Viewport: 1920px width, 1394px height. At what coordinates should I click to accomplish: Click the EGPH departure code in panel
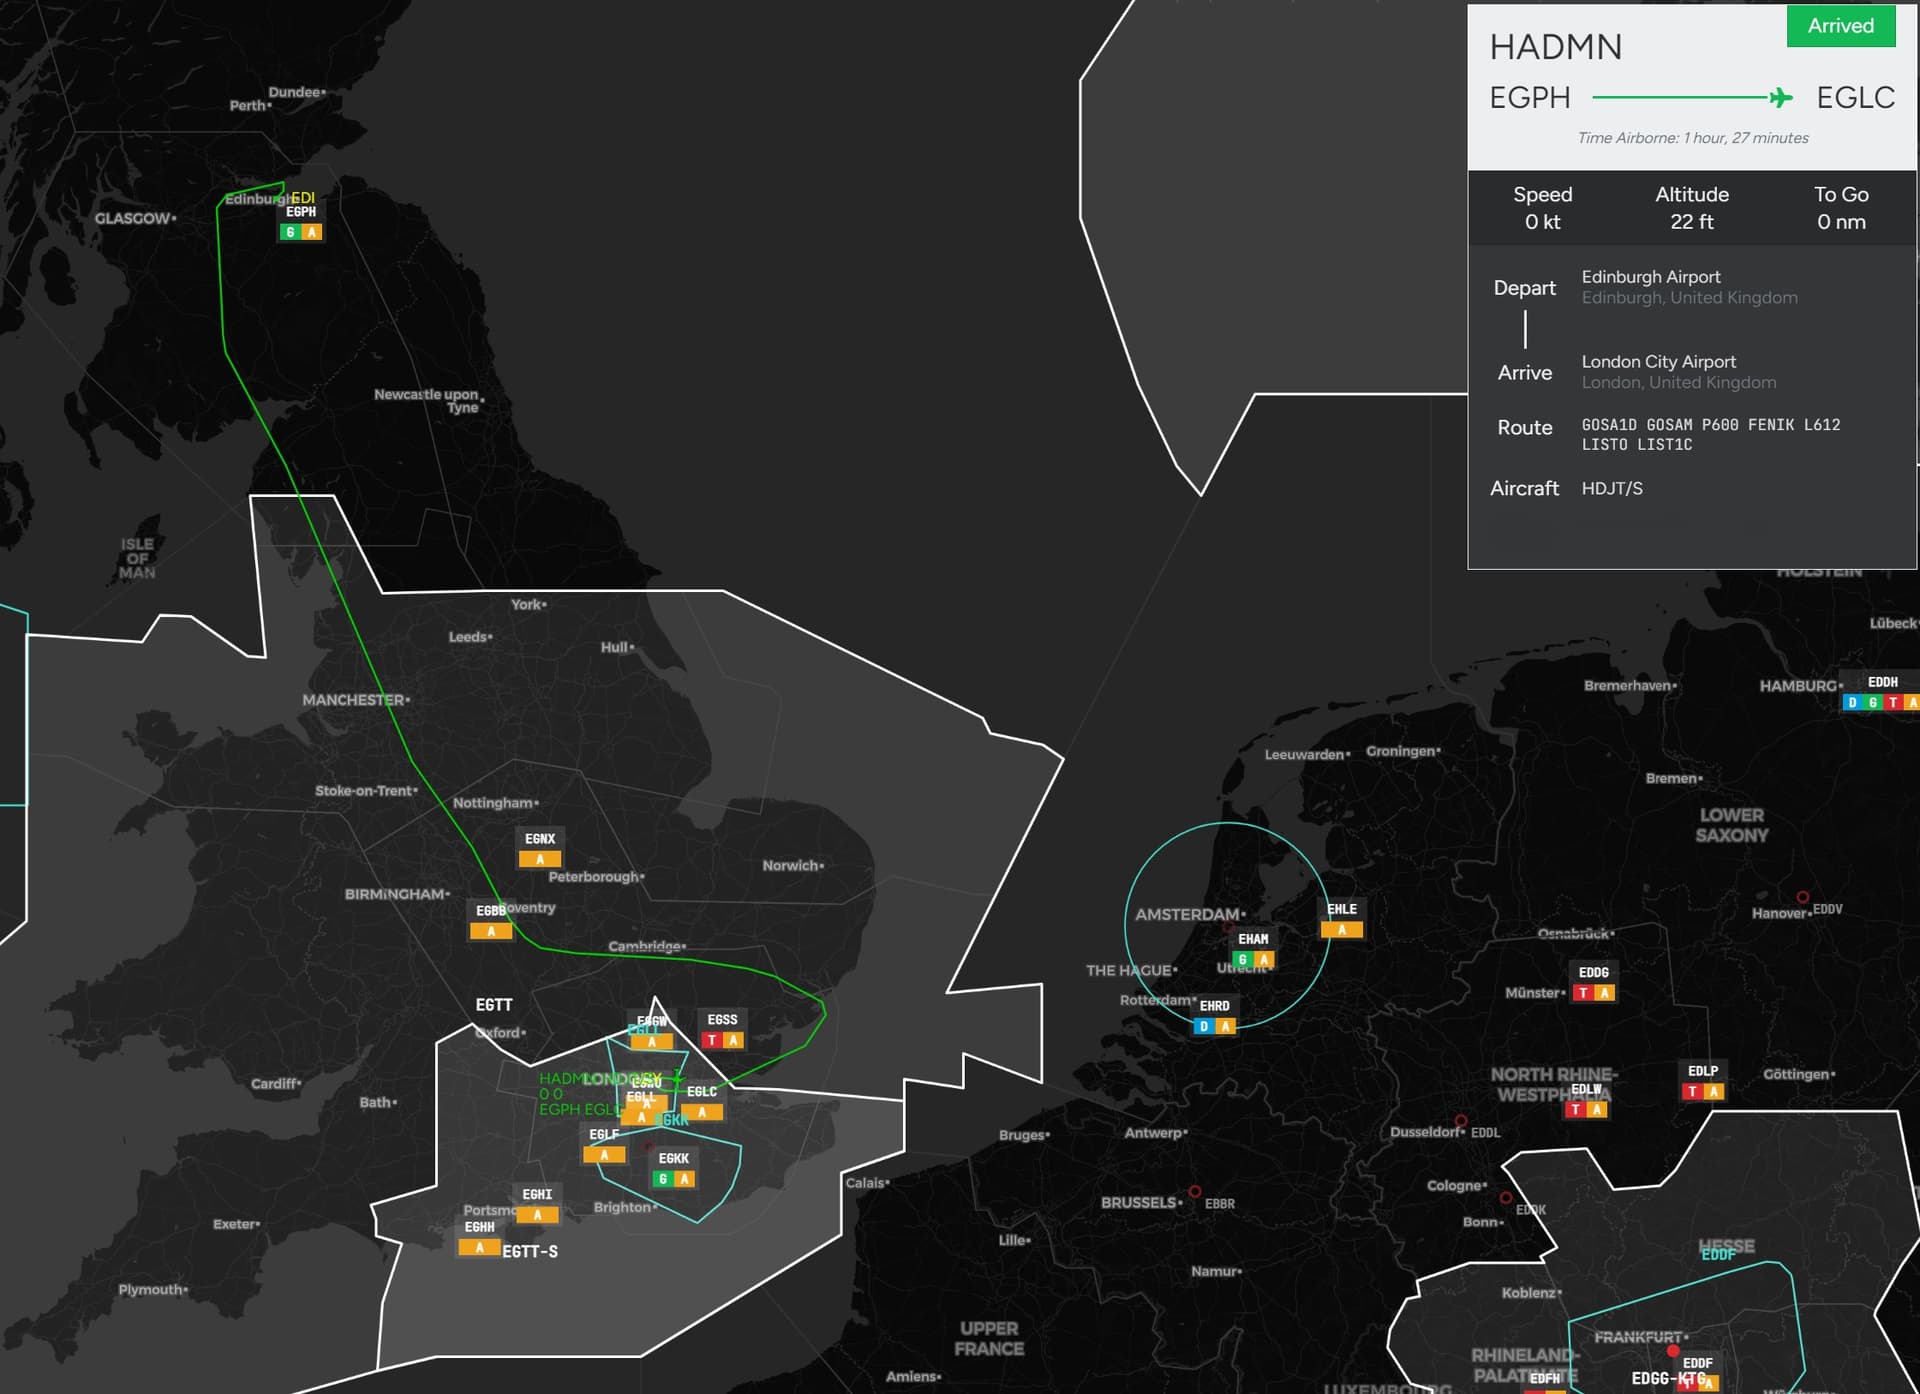(x=1529, y=97)
